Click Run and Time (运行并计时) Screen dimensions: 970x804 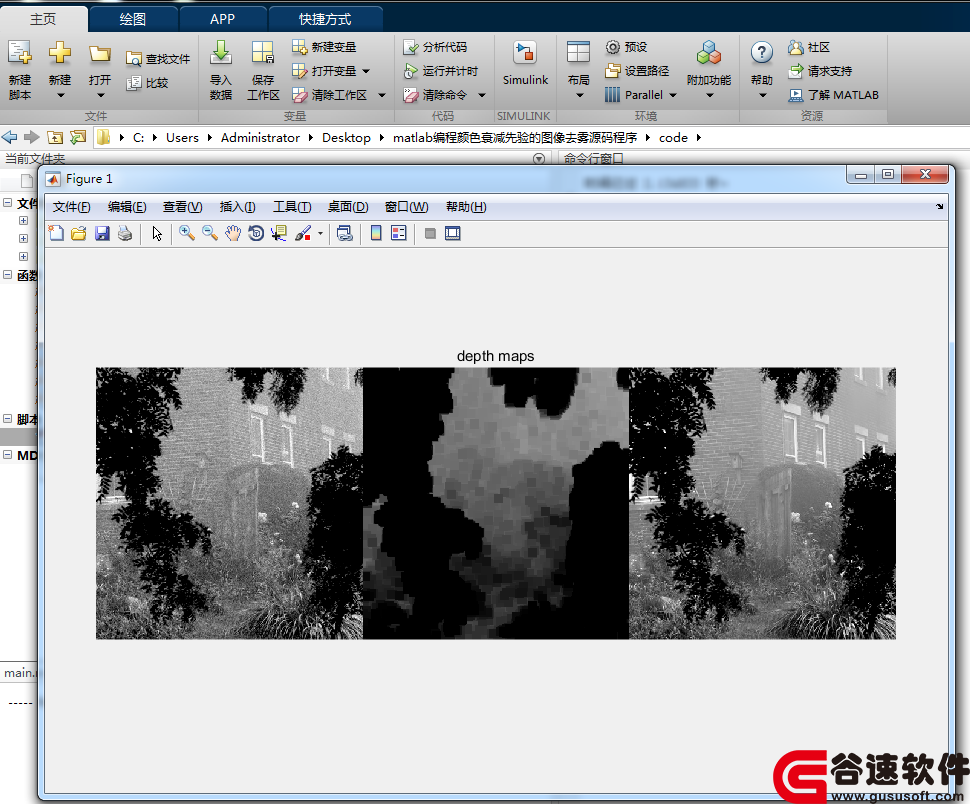441,71
